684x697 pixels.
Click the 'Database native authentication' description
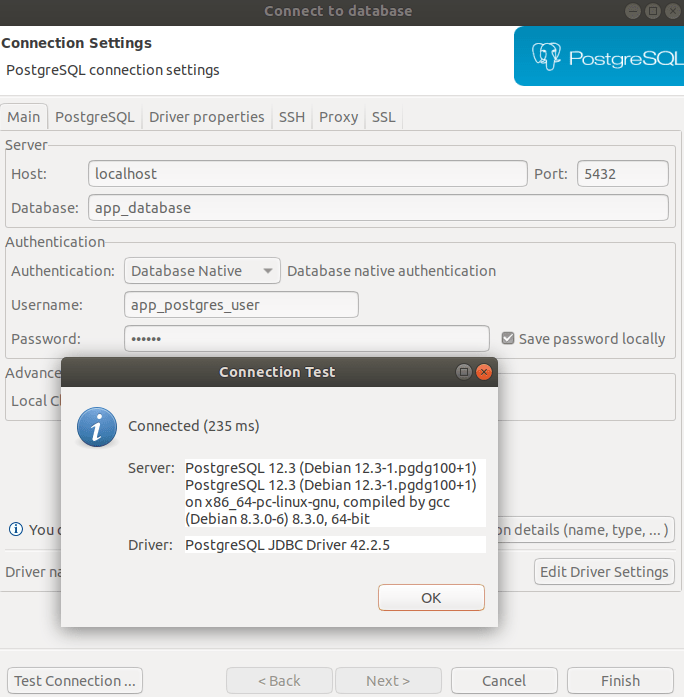pos(392,271)
